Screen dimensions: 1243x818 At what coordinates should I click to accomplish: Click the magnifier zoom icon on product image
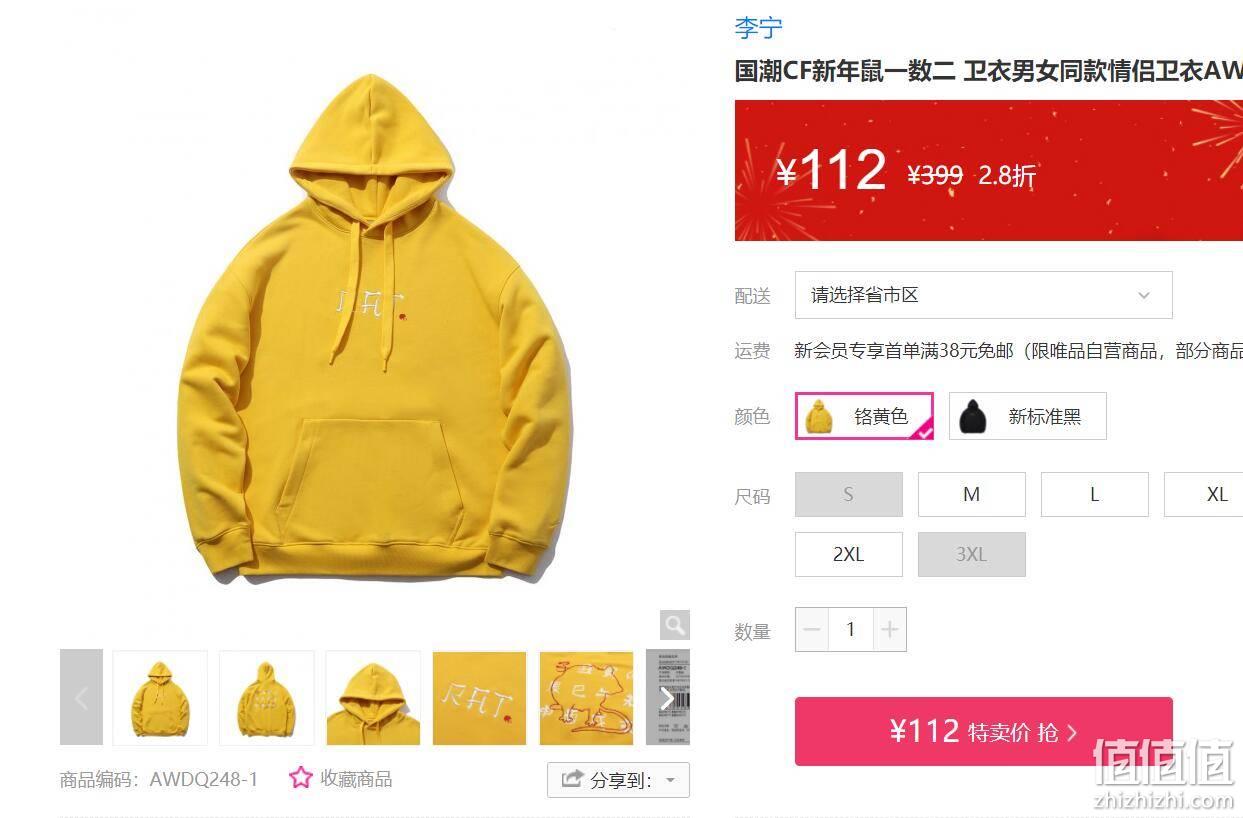[x=675, y=625]
